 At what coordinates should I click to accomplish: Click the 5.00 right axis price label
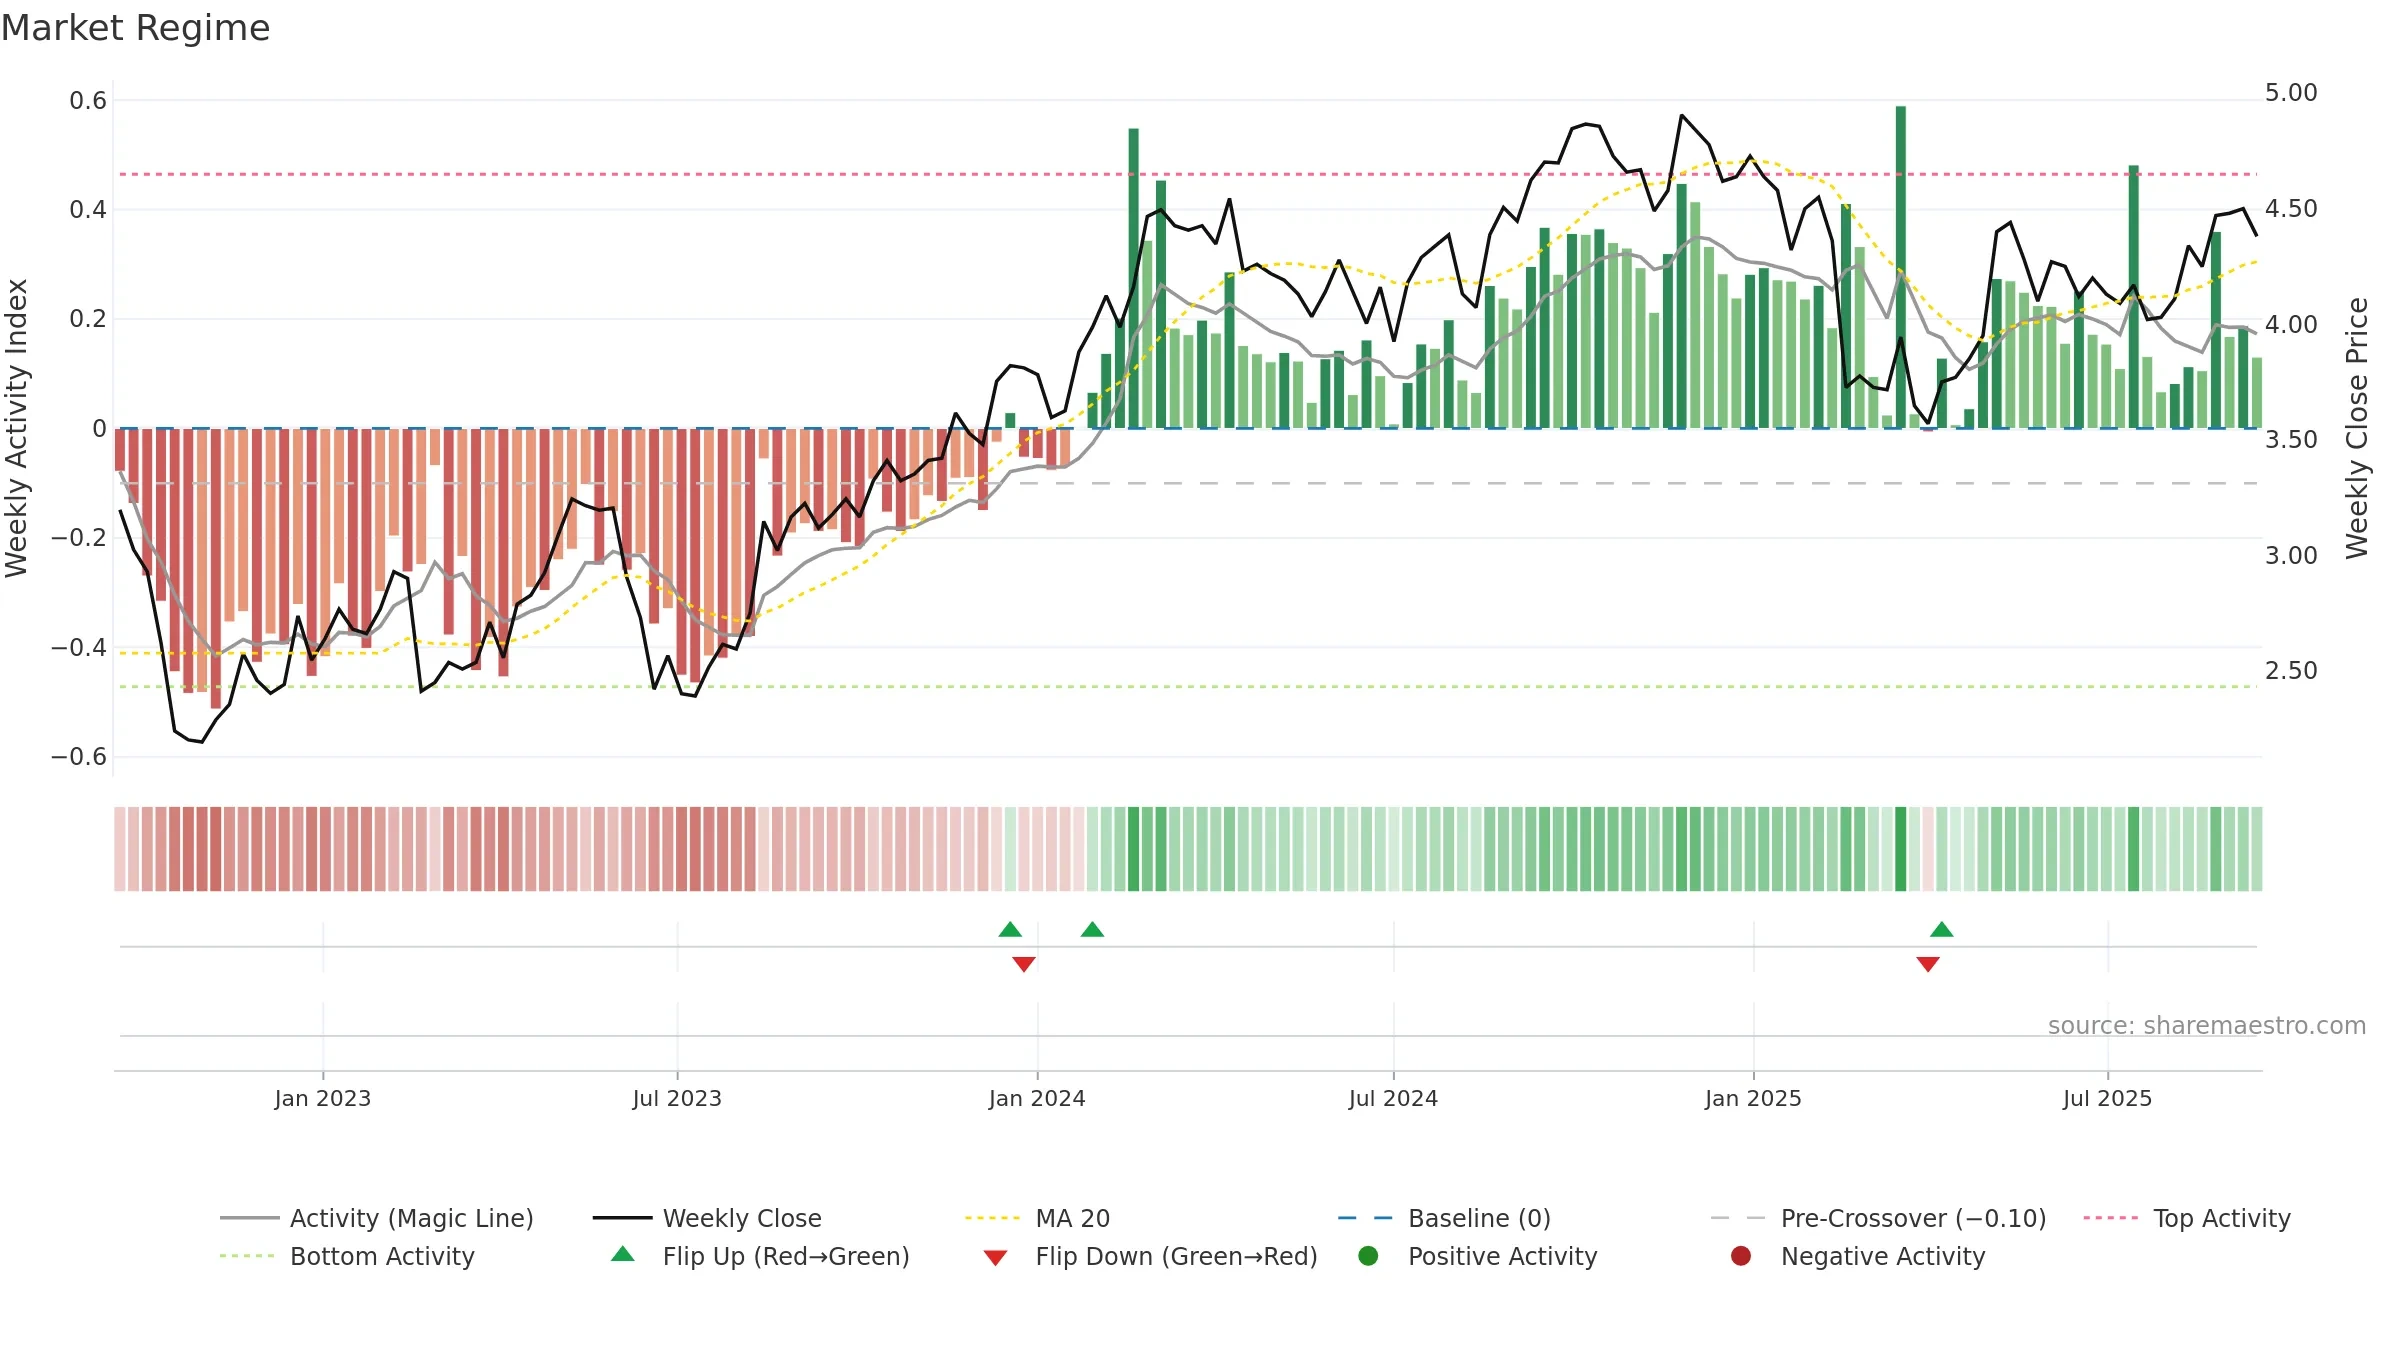2291,93
